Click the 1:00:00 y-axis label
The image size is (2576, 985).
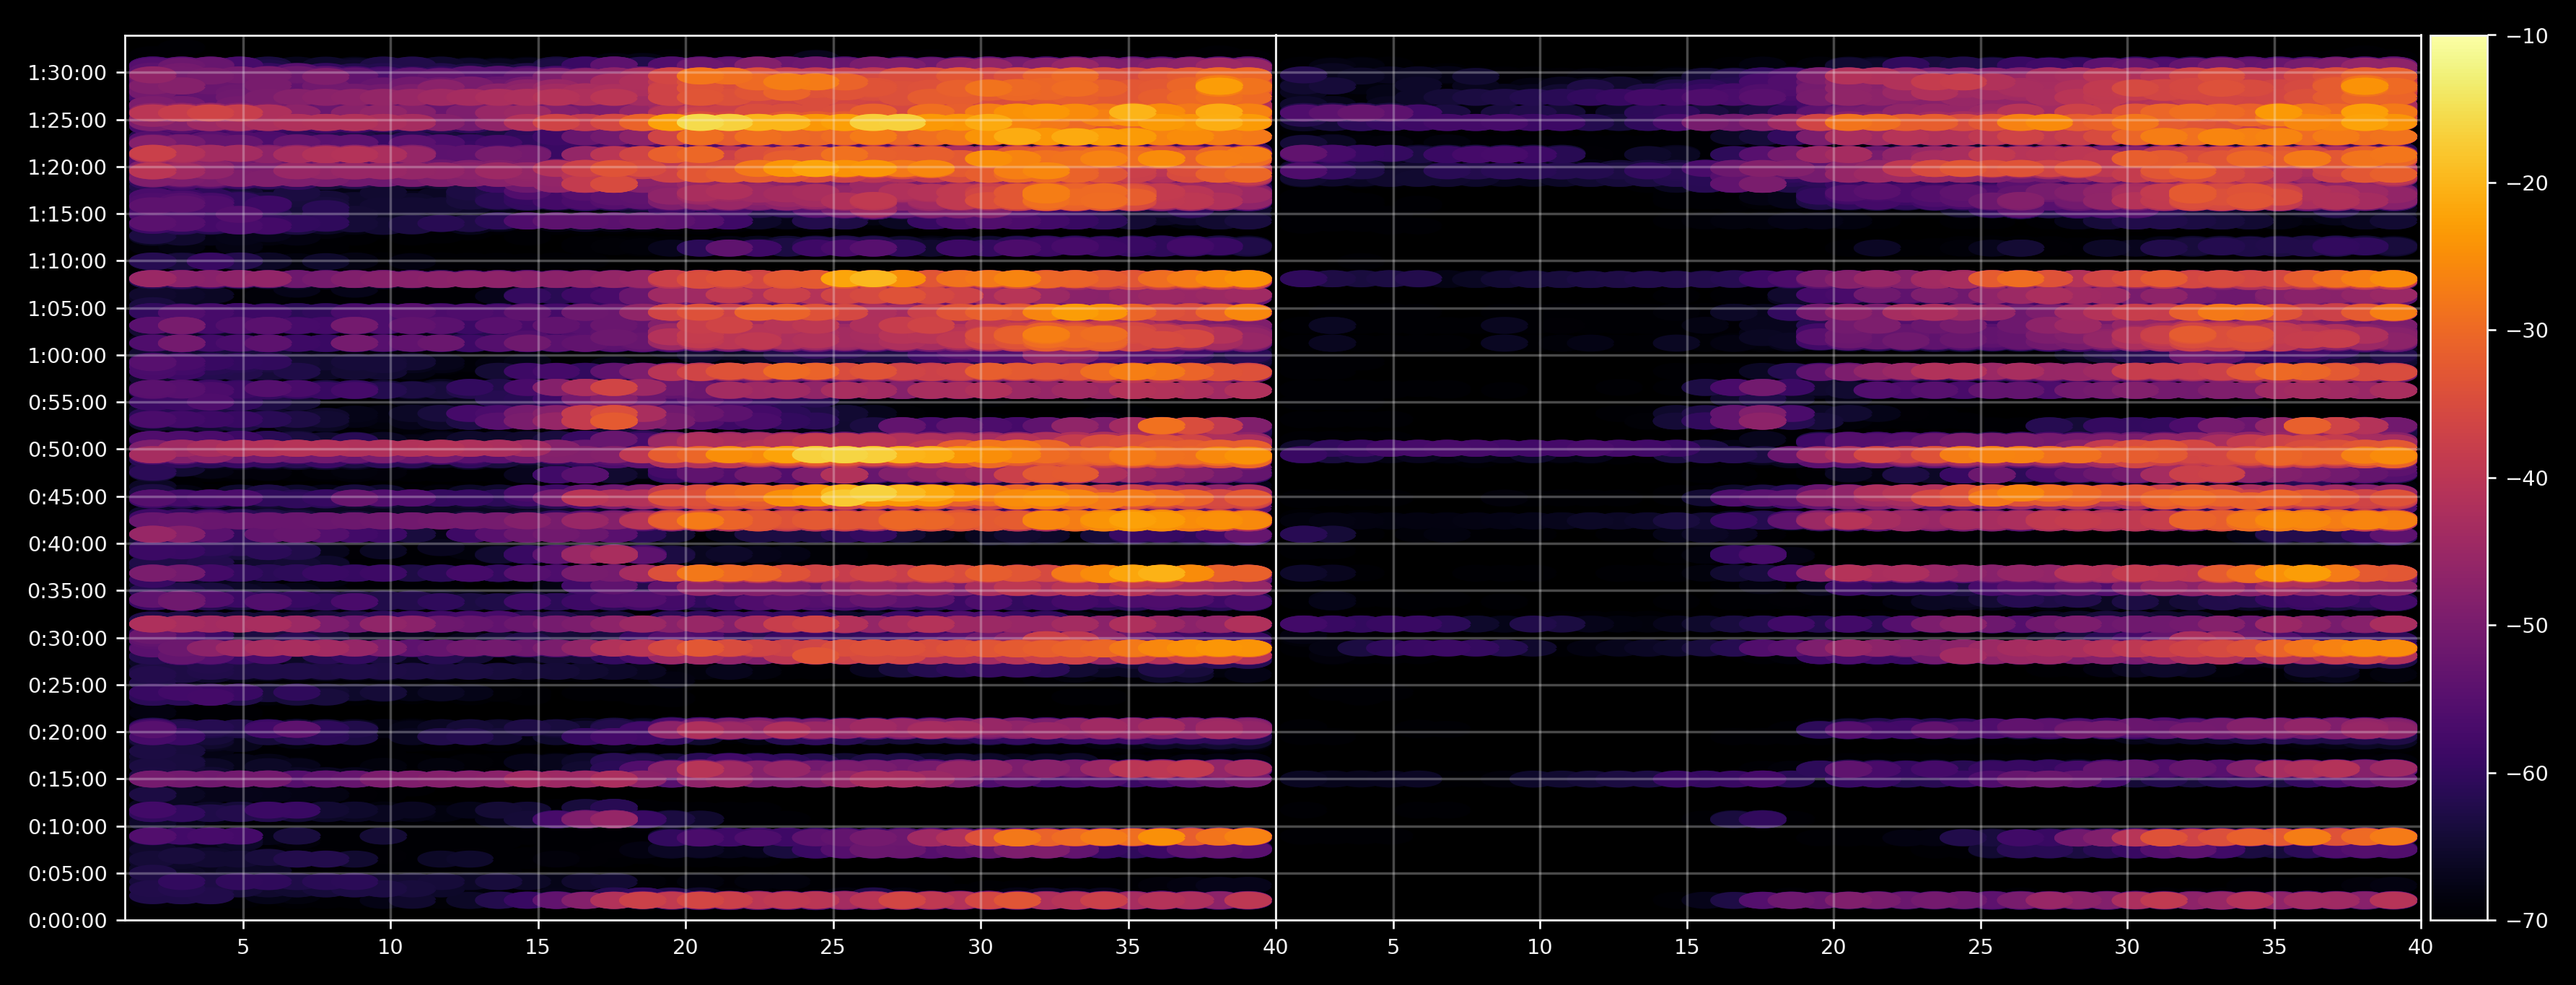coord(67,356)
